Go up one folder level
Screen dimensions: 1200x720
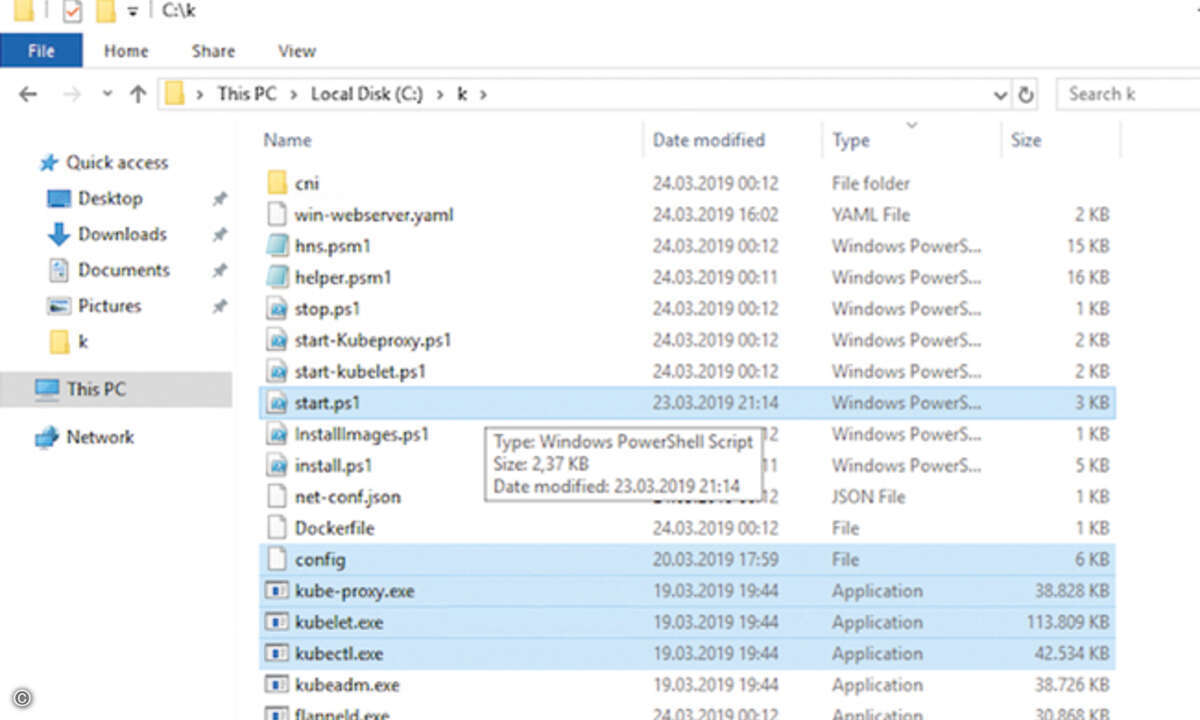pos(138,94)
